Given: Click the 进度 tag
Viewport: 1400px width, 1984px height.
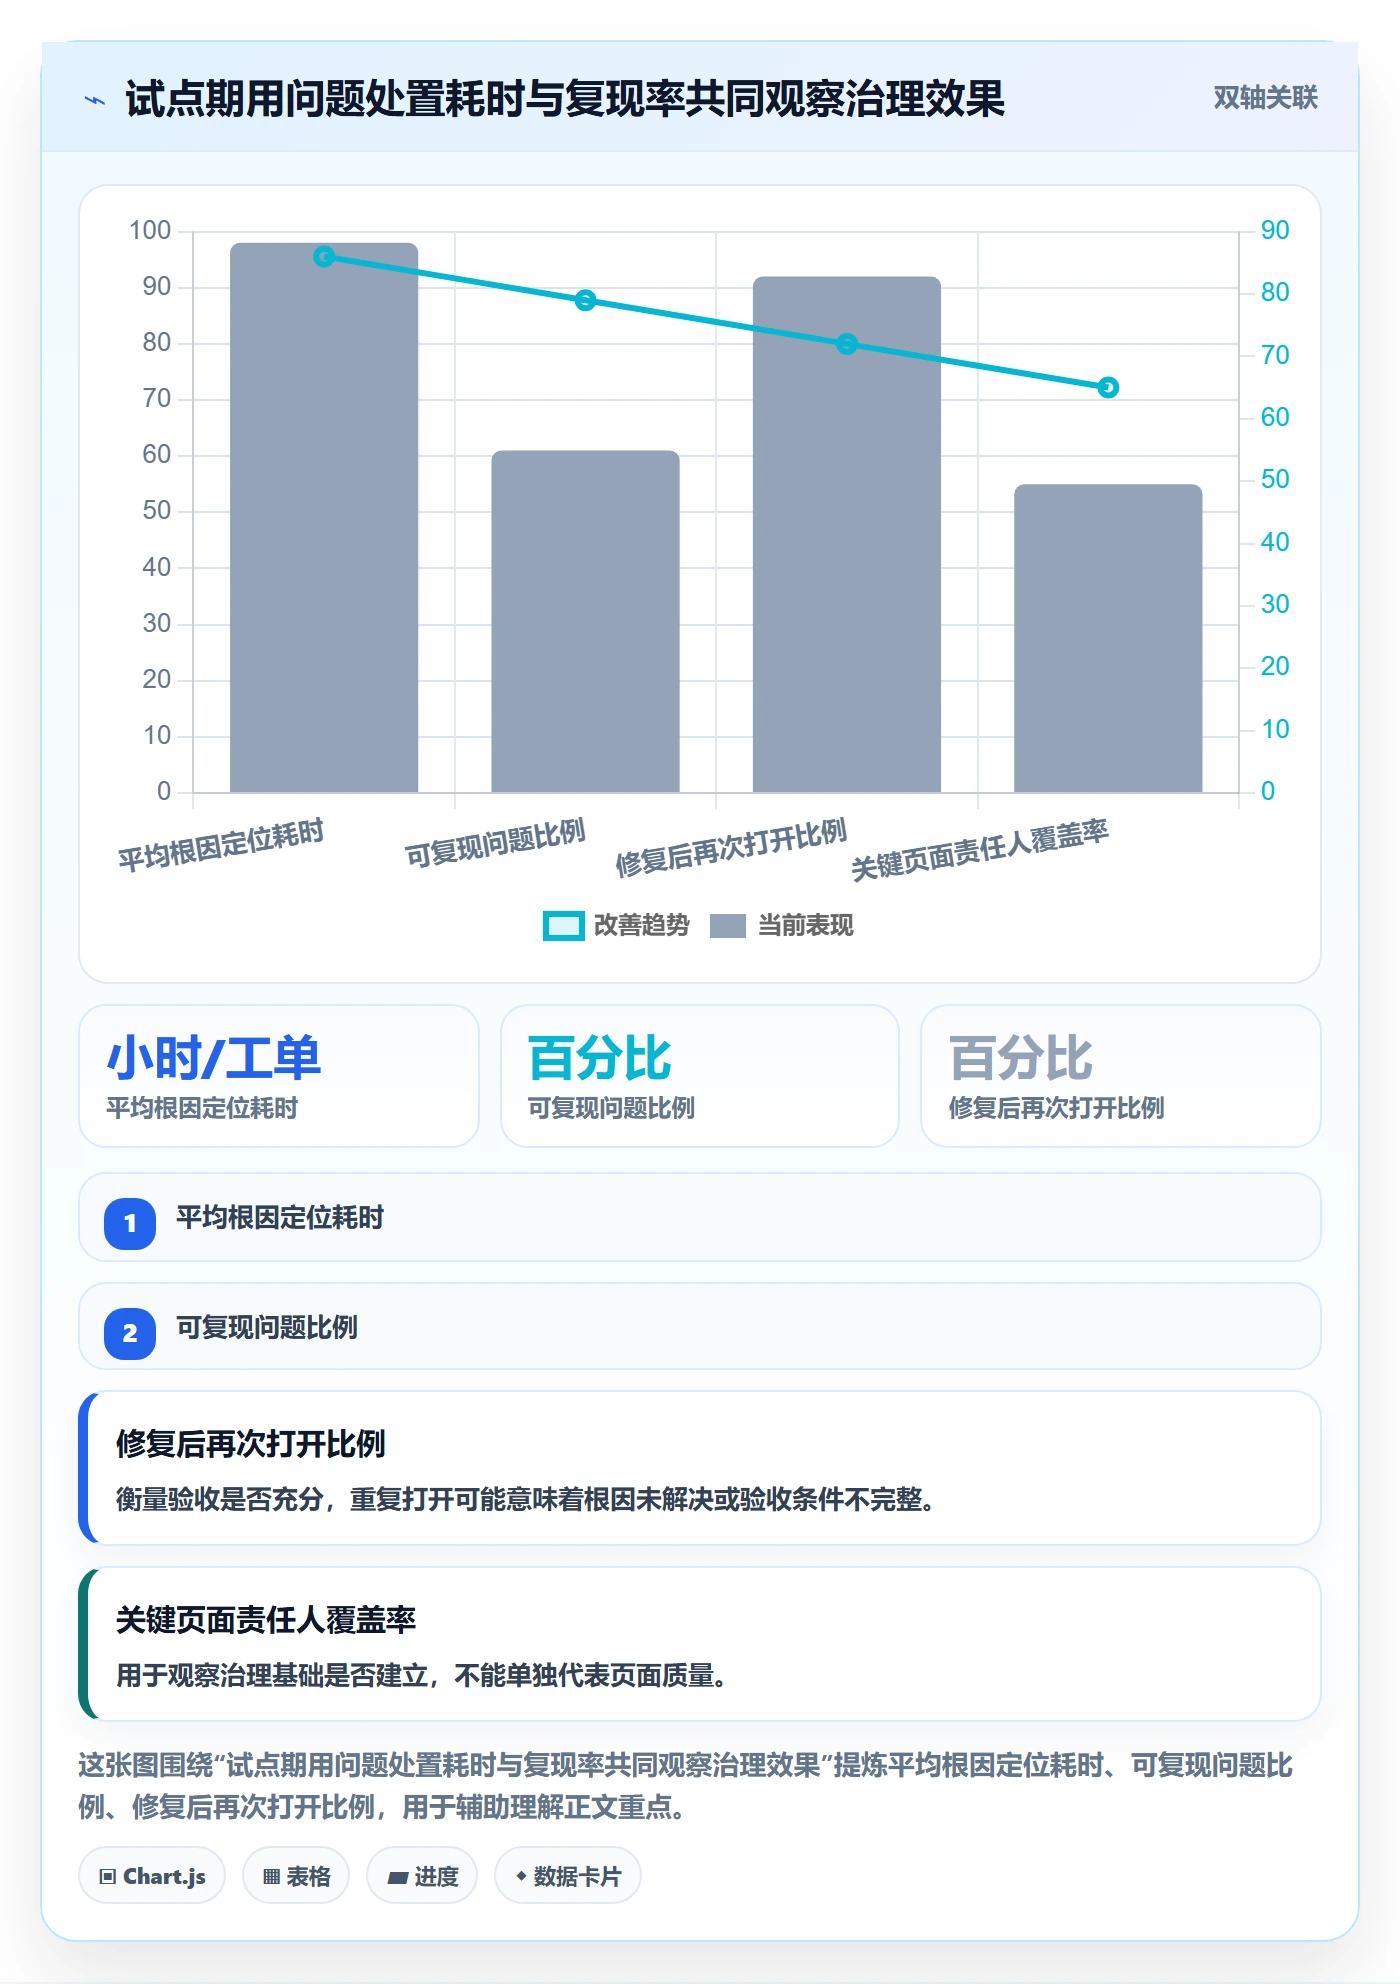Looking at the screenshot, I should 422,1876.
